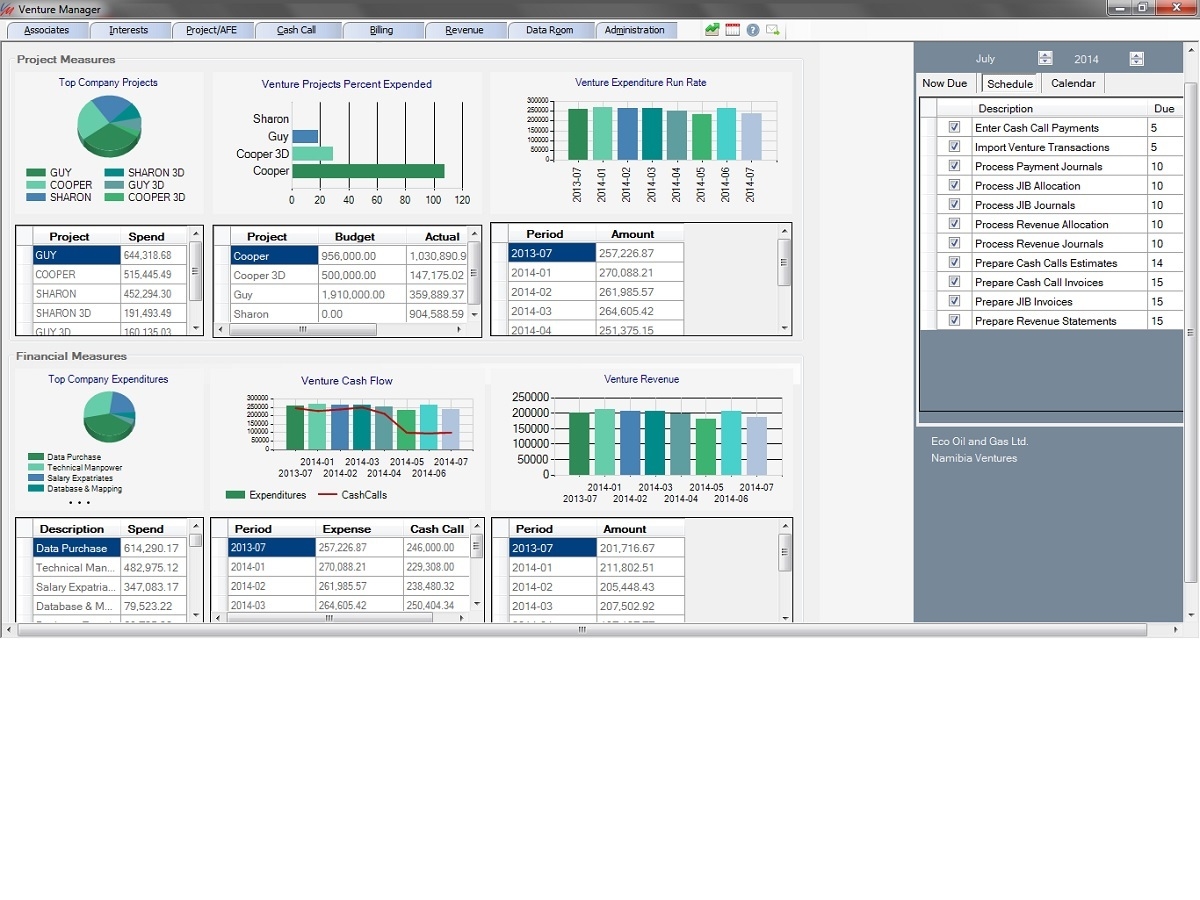Switch to the Calendar tab

point(1073,84)
